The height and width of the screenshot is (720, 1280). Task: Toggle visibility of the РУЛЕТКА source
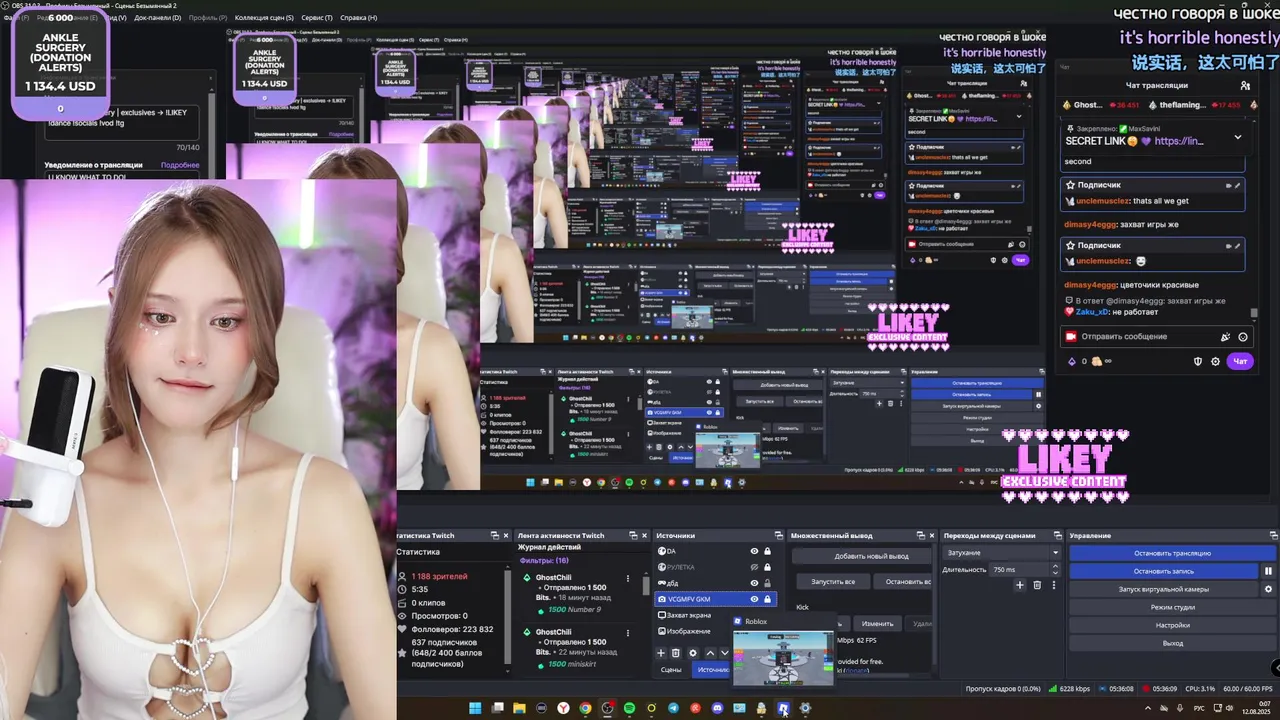tap(754, 567)
